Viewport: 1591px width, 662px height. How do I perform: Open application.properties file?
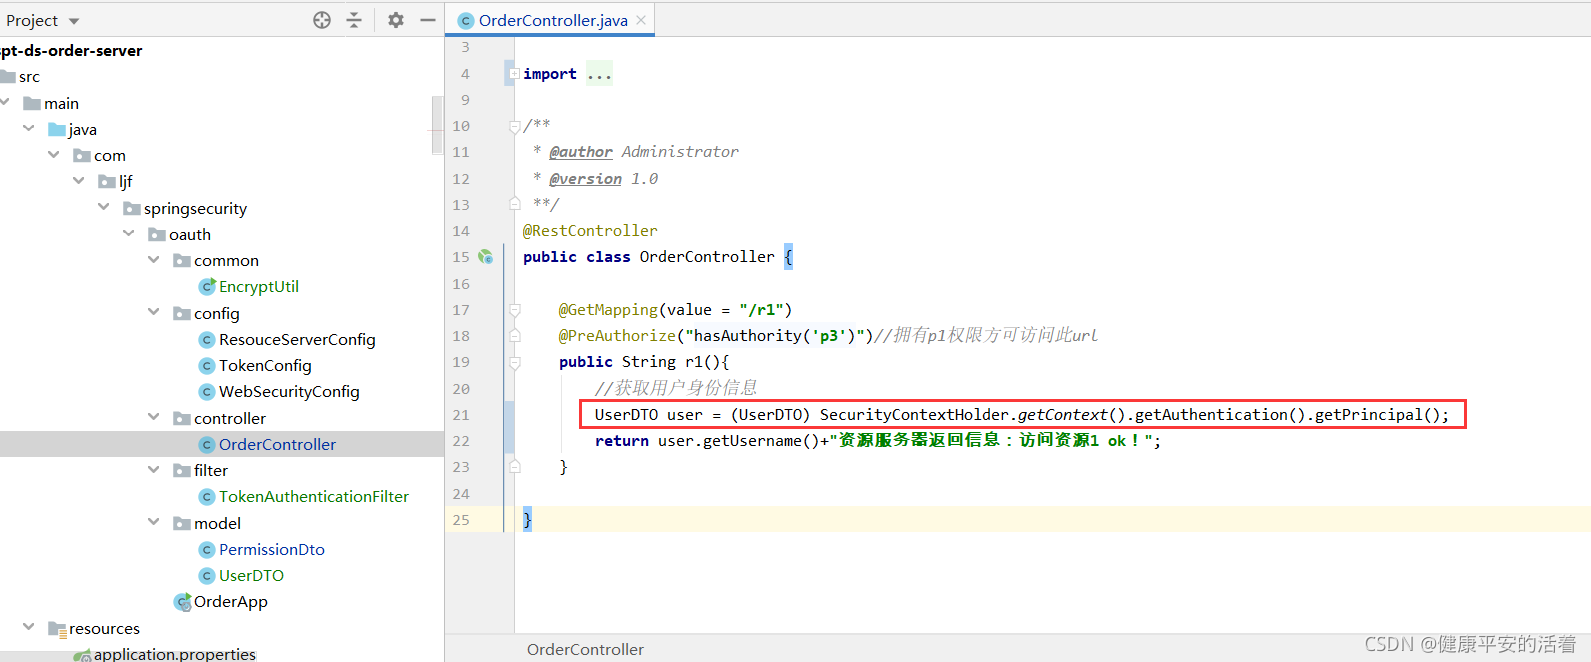tap(175, 654)
